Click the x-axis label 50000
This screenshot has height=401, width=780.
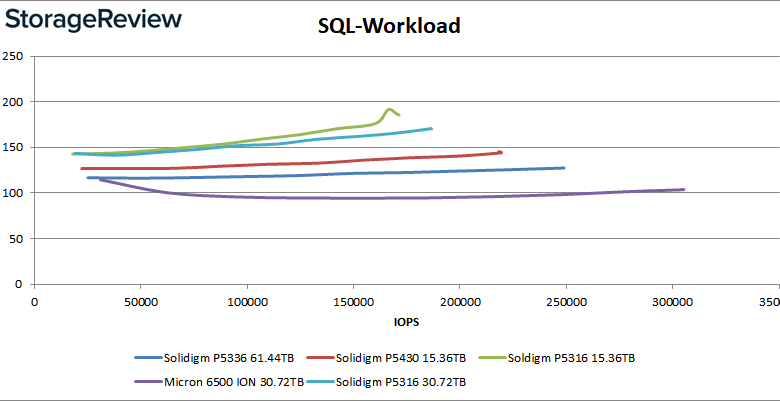(x=140, y=301)
